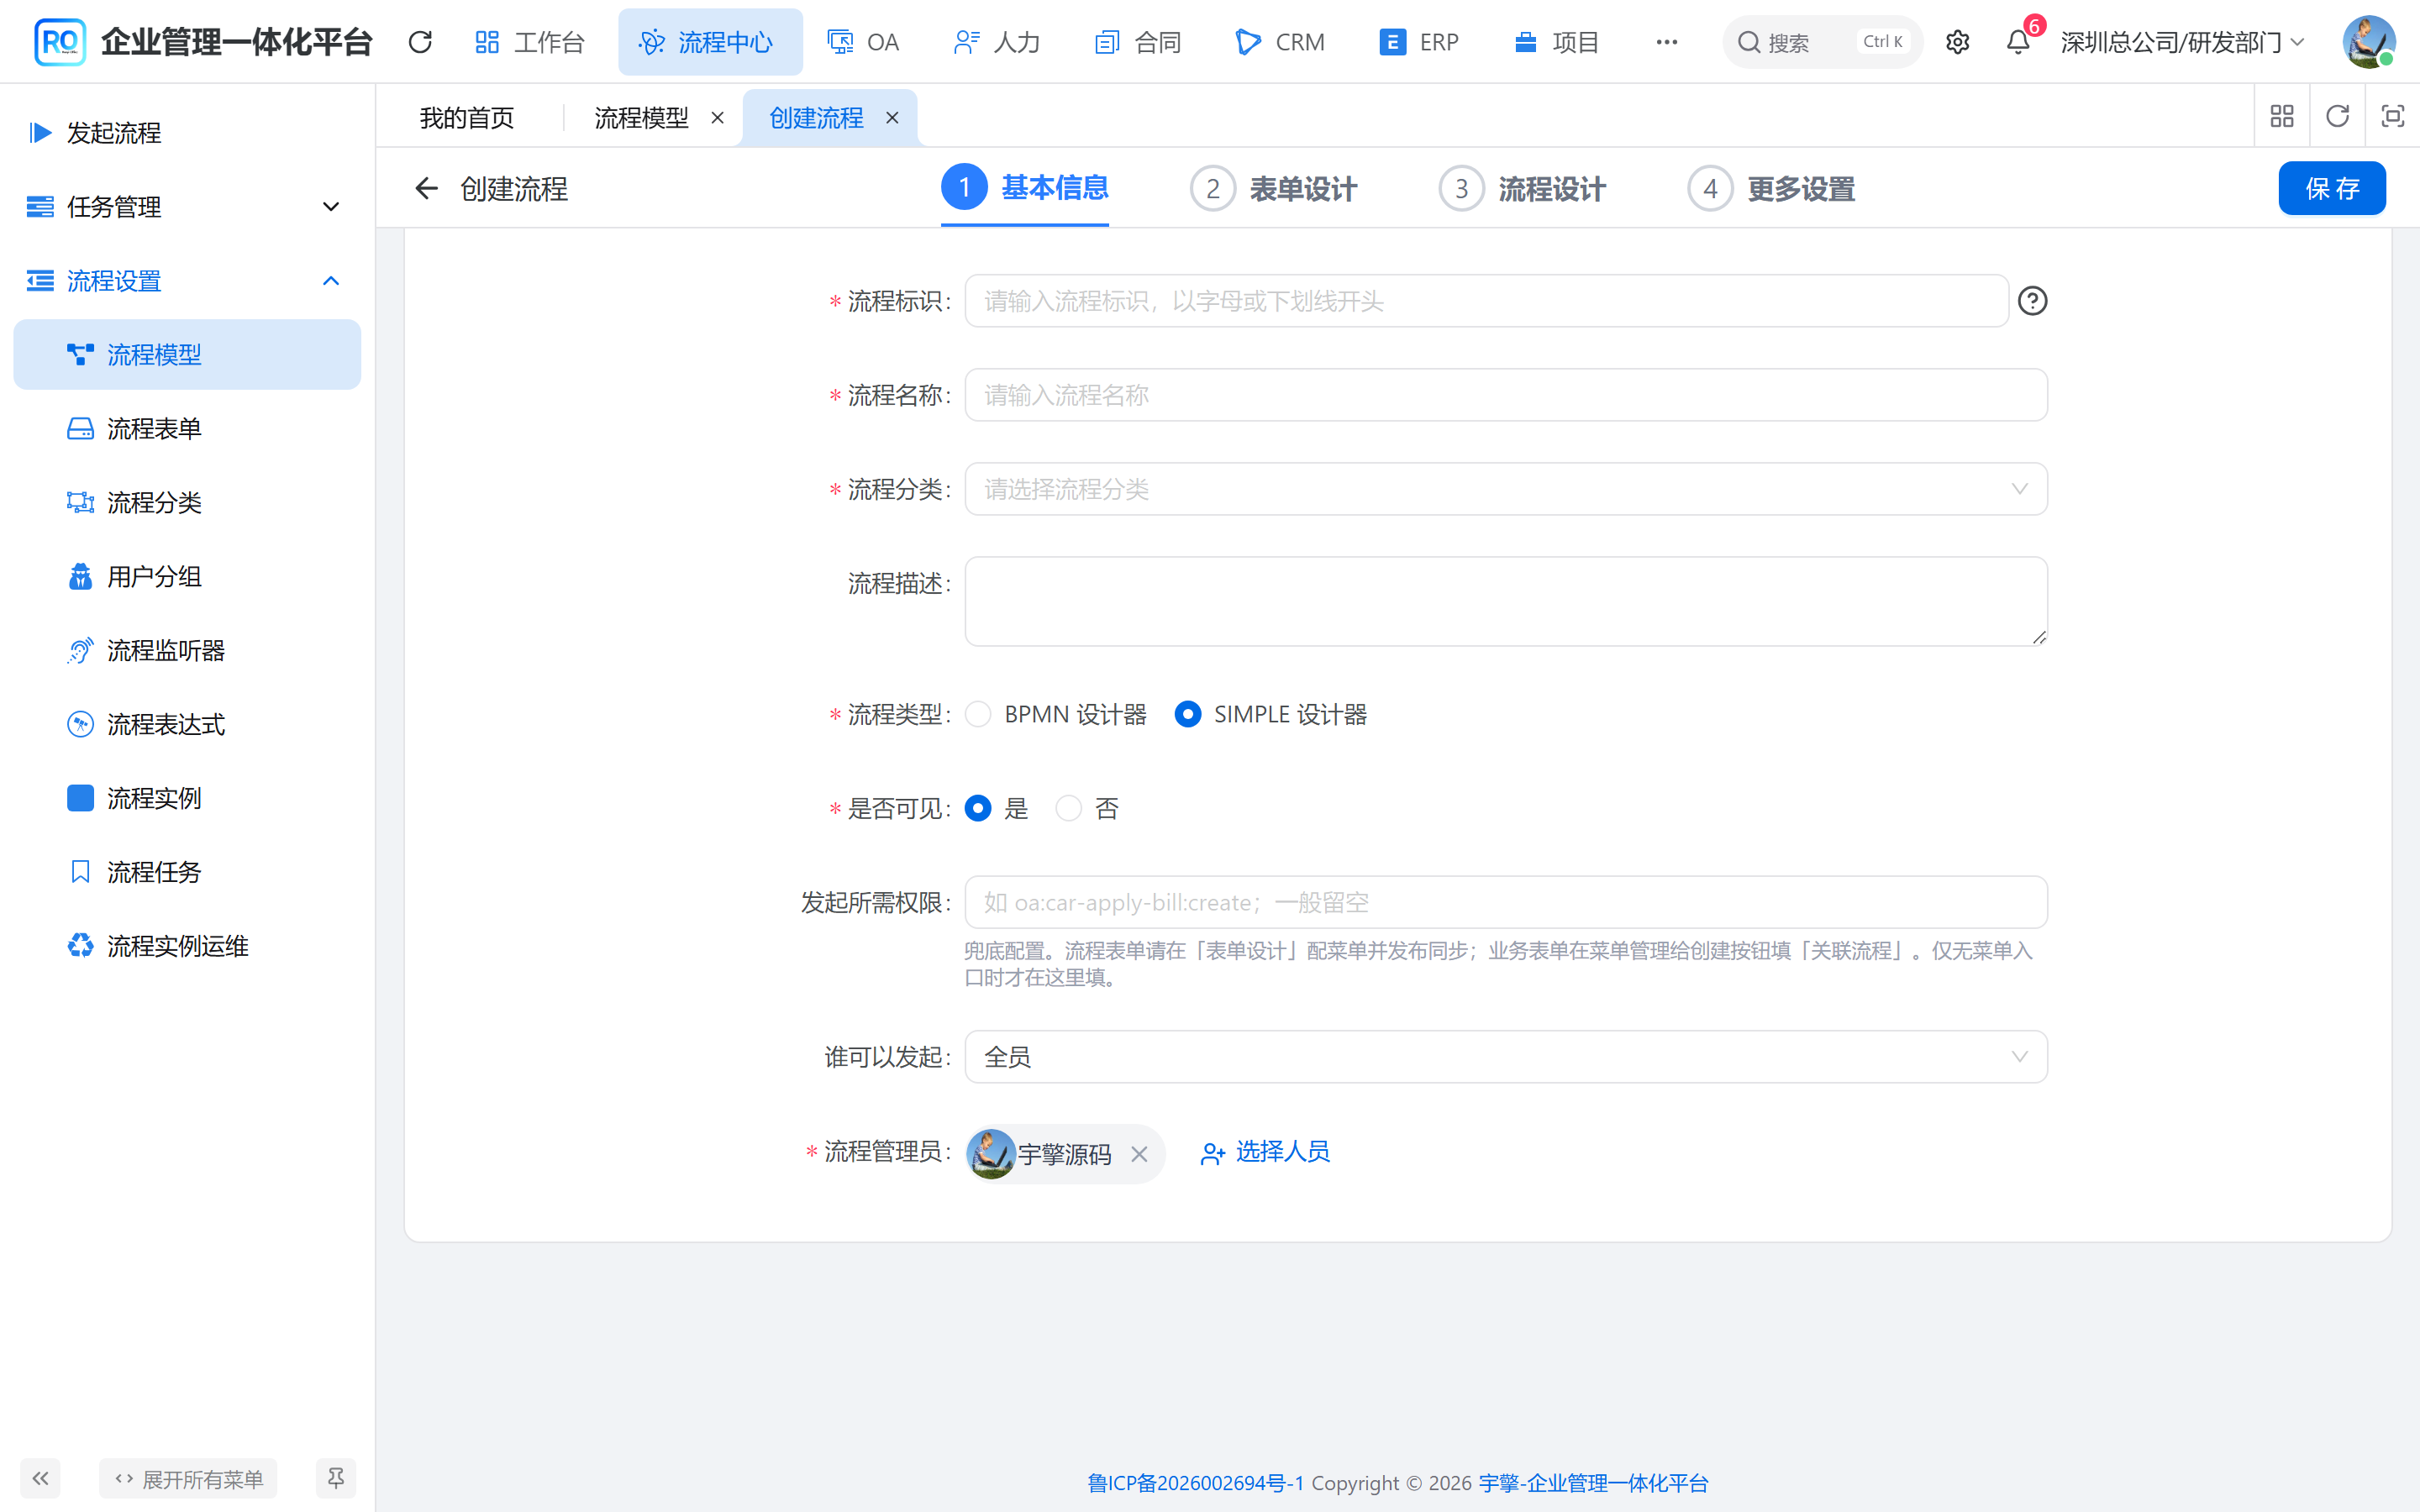2420x1512 pixels.
Task: Select BPMN 设计器 radio button
Action: click(978, 714)
